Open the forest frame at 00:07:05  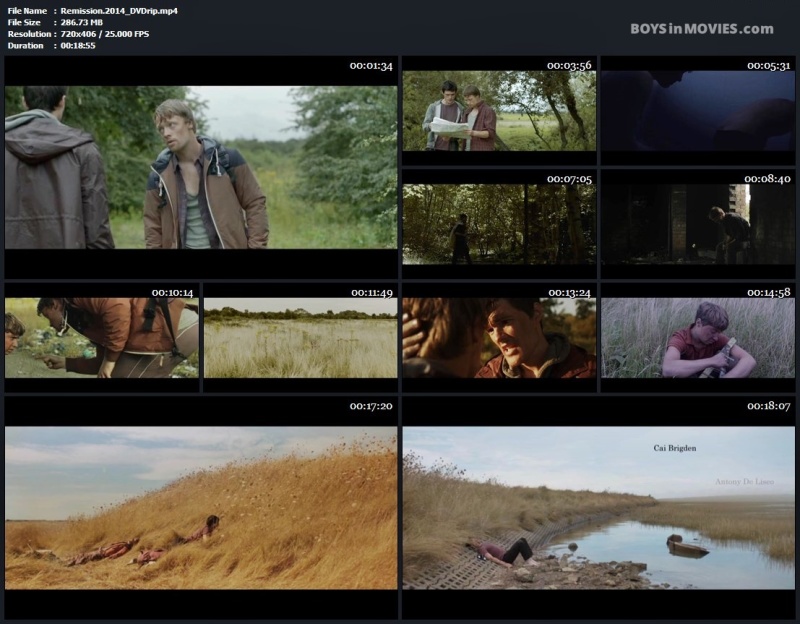(499, 224)
